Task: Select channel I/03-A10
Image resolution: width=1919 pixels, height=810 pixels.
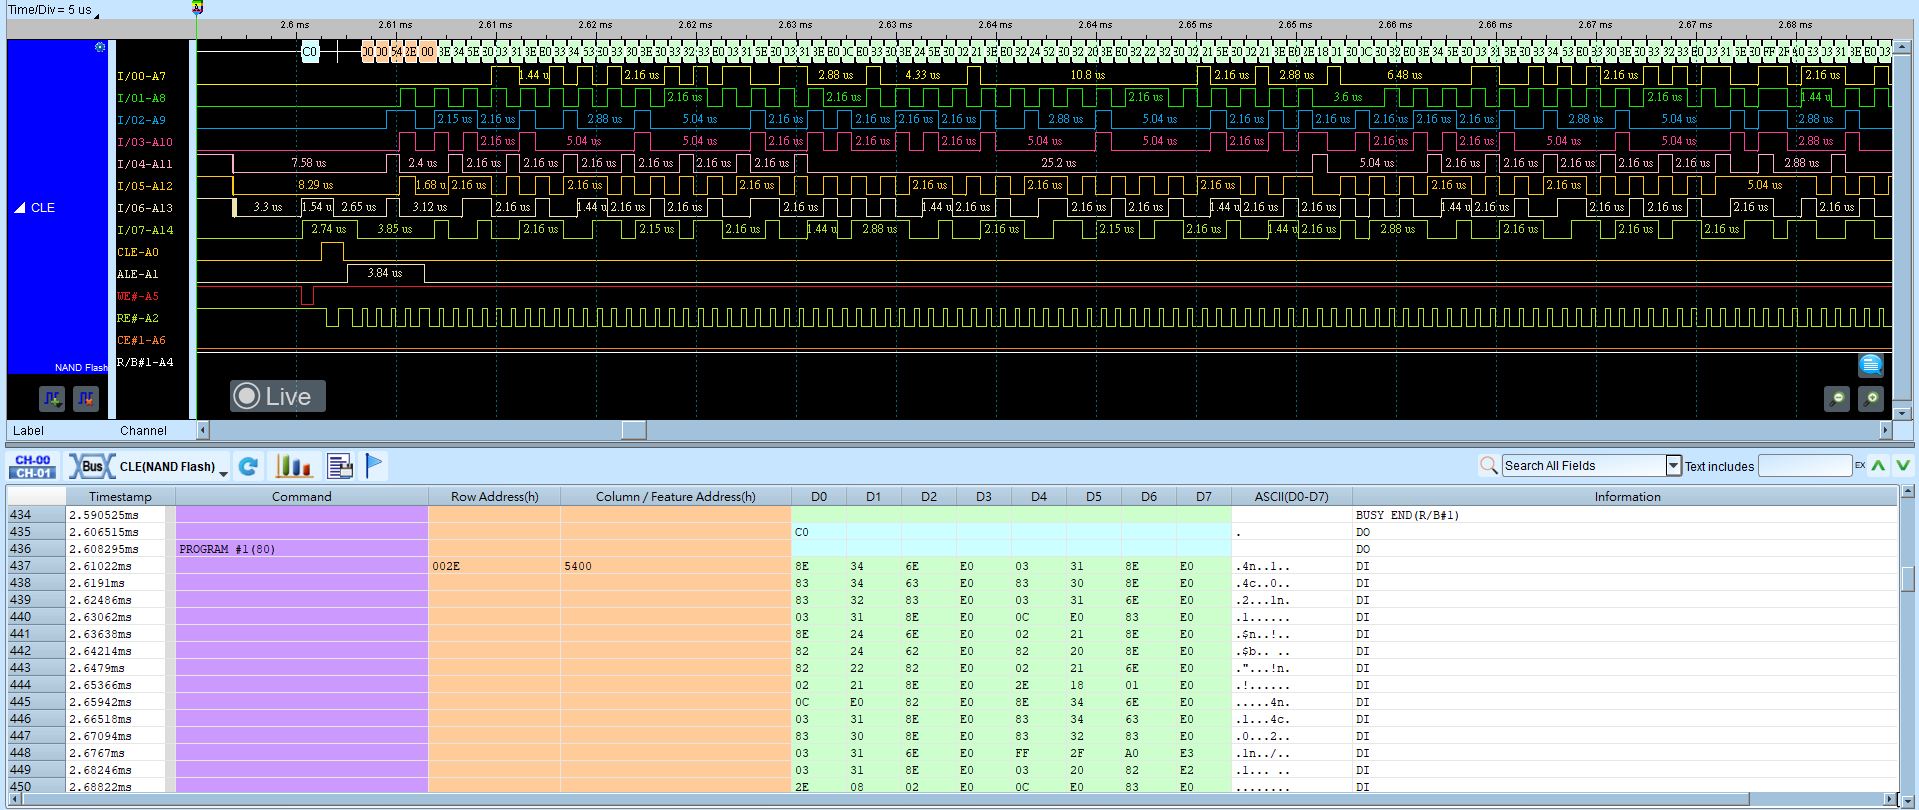Action: (x=144, y=142)
